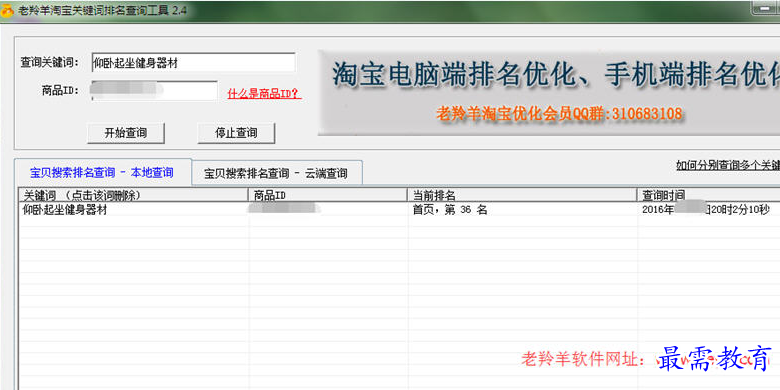Sort by the 商品ID column header

[328, 195]
